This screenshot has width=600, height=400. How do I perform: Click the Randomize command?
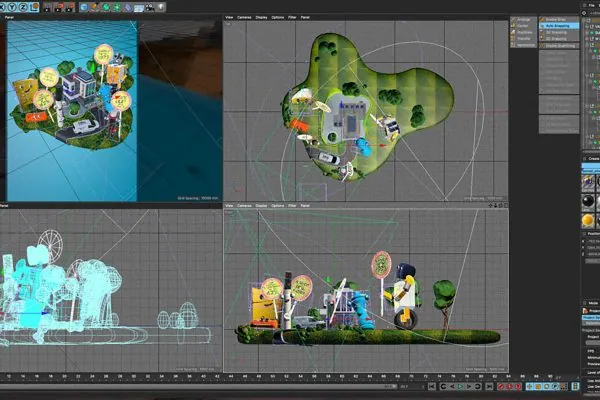coord(523,45)
